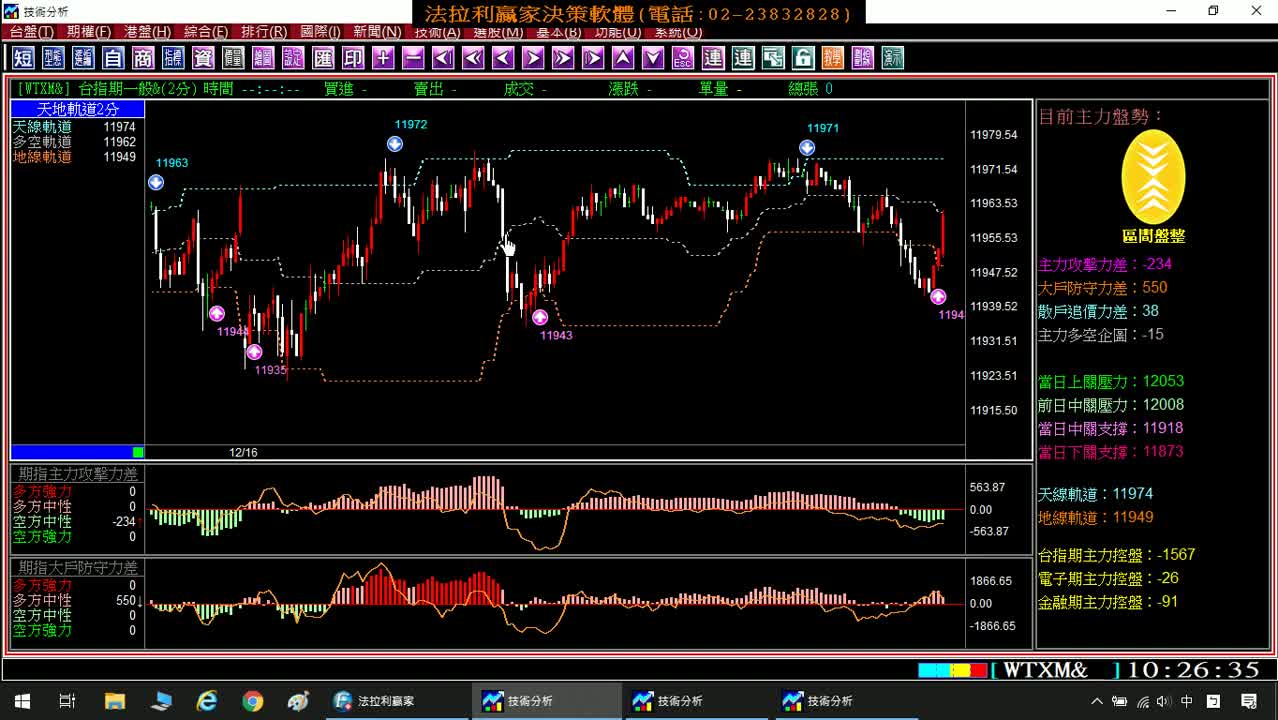The image size is (1278, 720).
Task: Click the 短 toolbar icon
Action: tap(23, 57)
